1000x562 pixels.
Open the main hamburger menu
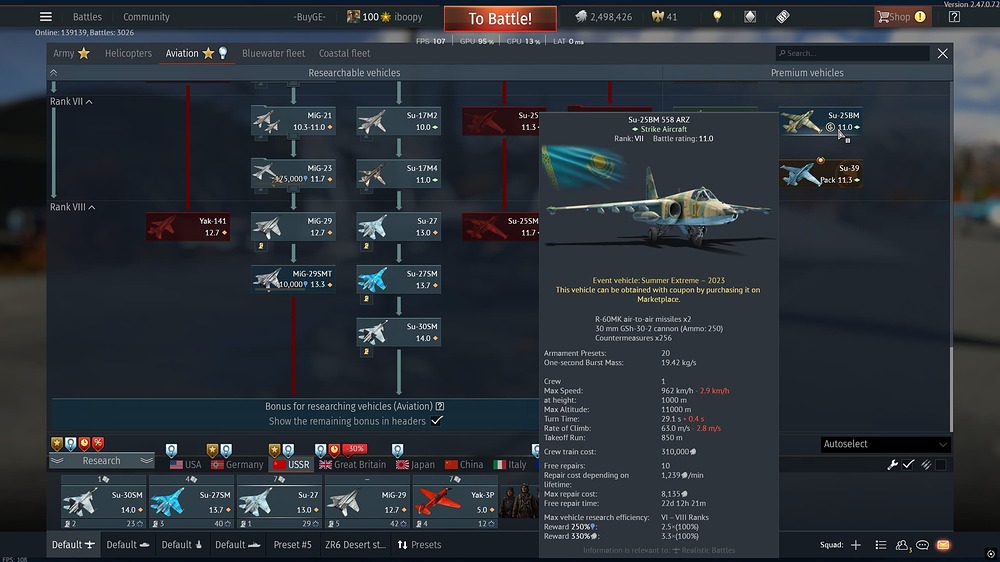click(x=46, y=17)
